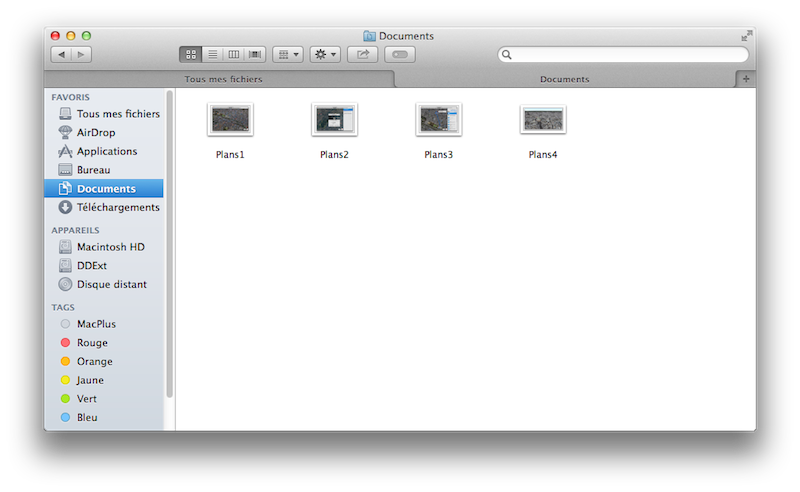Click the Plans3 file name label
The width and height of the screenshot is (800, 492).
point(438,155)
